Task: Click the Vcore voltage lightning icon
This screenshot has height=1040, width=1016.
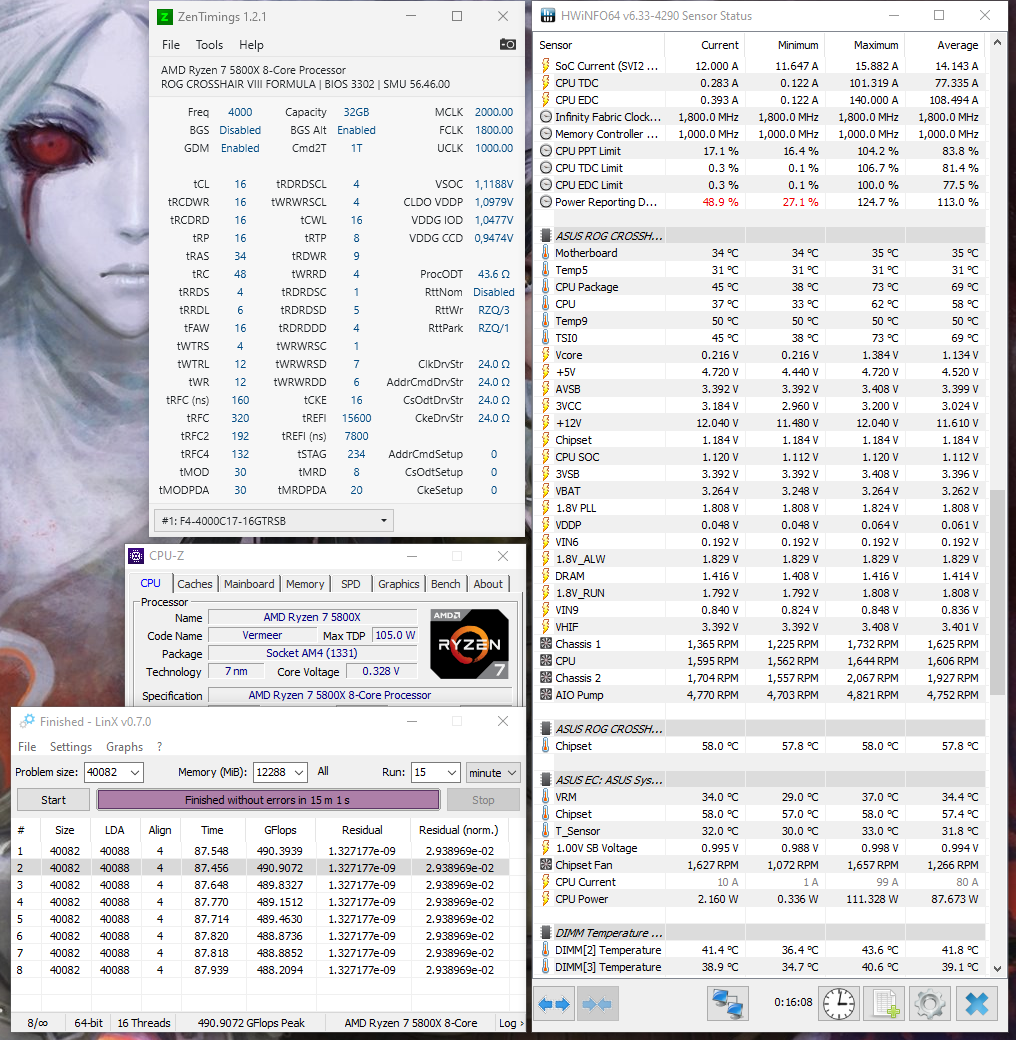Action: pyautogui.click(x=545, y=355)
